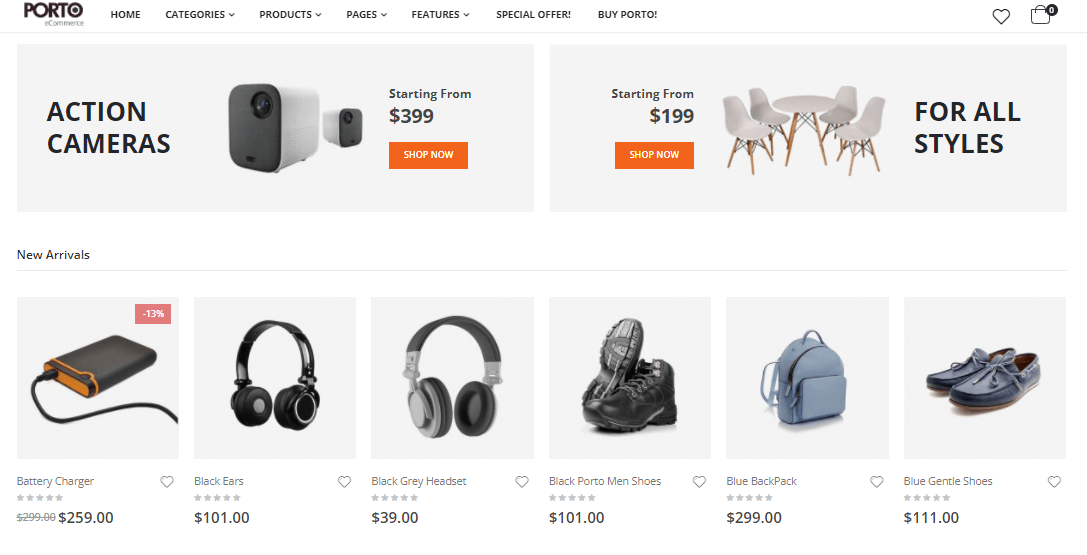Open the wishlist heart icon in header
Viewport: 1087px width, 555px height.
1001,16
